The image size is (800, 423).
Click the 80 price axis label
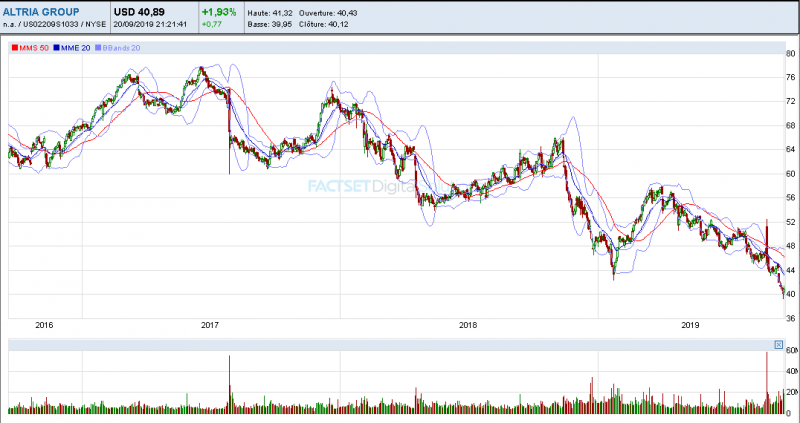[x=791, y=54]
